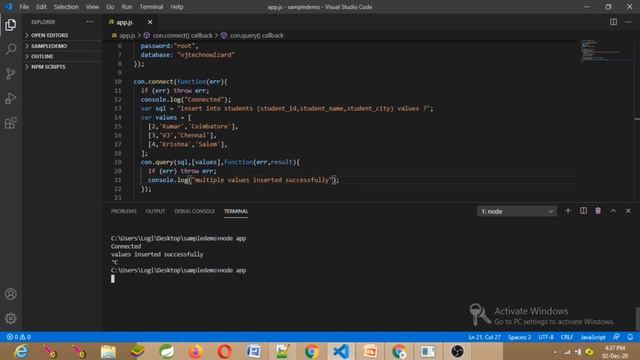Click the CRLF line ending indicator
This screenshot has height=360, width=640.
tap(567, 337)
